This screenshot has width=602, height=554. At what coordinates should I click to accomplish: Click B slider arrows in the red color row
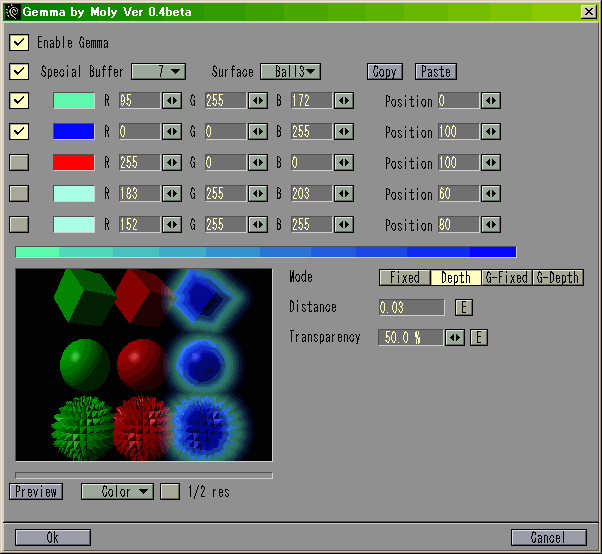pos(344,162)
